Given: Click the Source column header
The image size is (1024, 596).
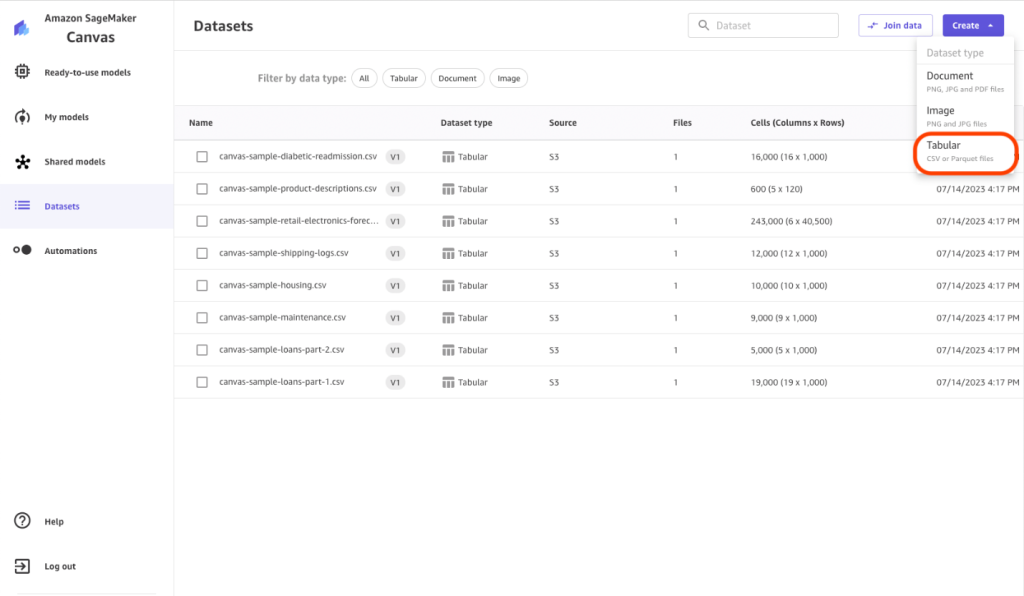Looking at the screenshot, I should click(562, 123).
